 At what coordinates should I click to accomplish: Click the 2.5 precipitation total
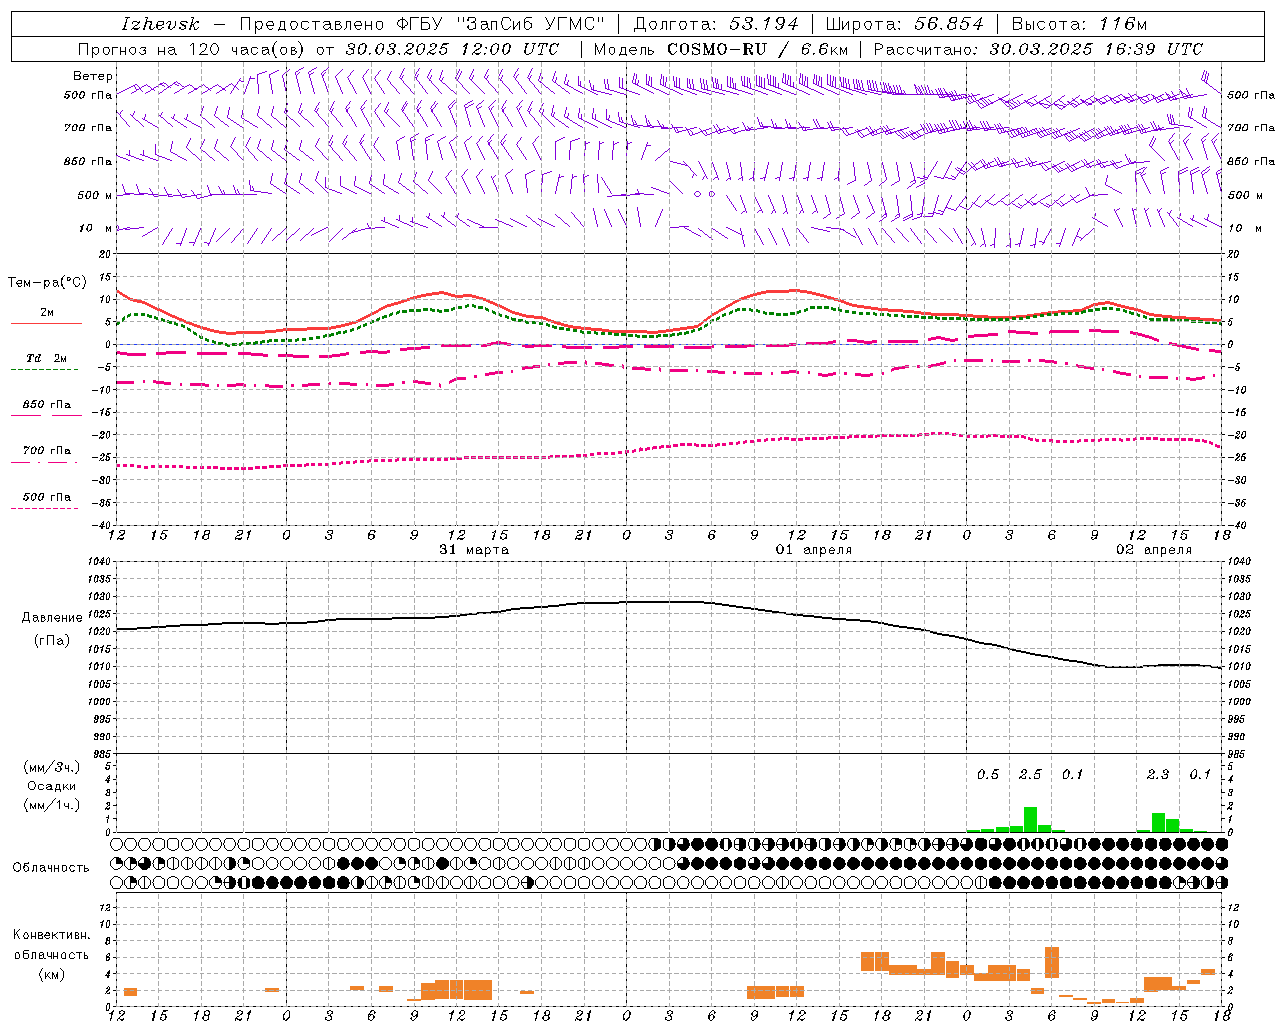(1030, 775)
